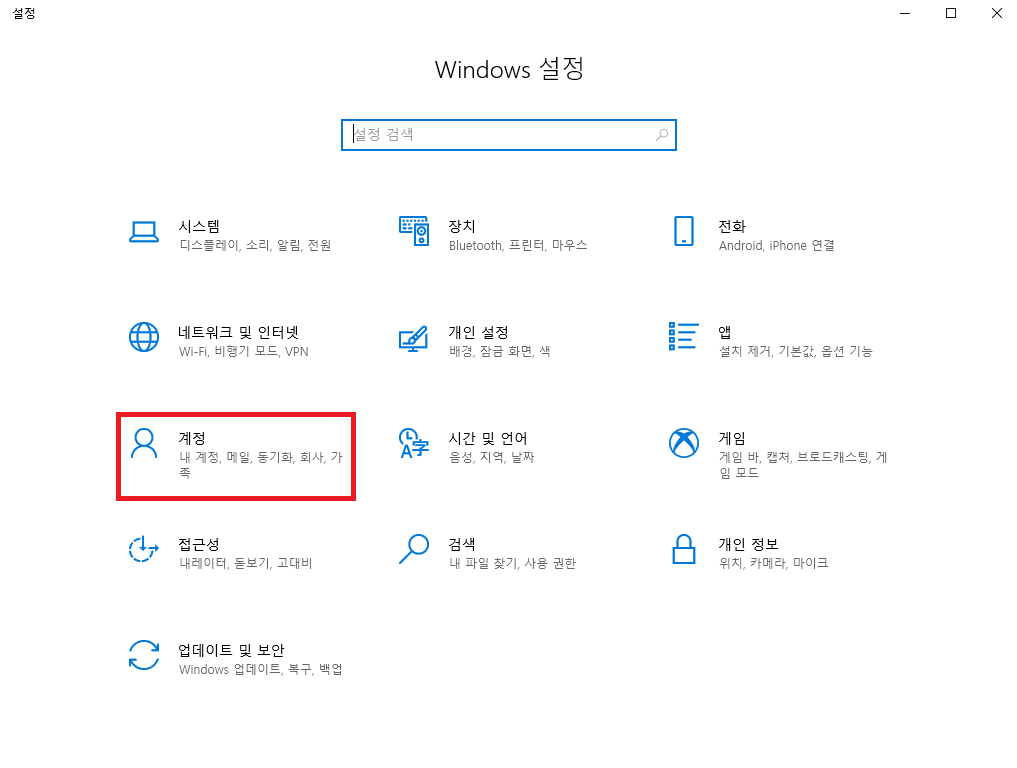
Task: Open 네트워크 및 인터넷 title link
Action: click(239, 332)
